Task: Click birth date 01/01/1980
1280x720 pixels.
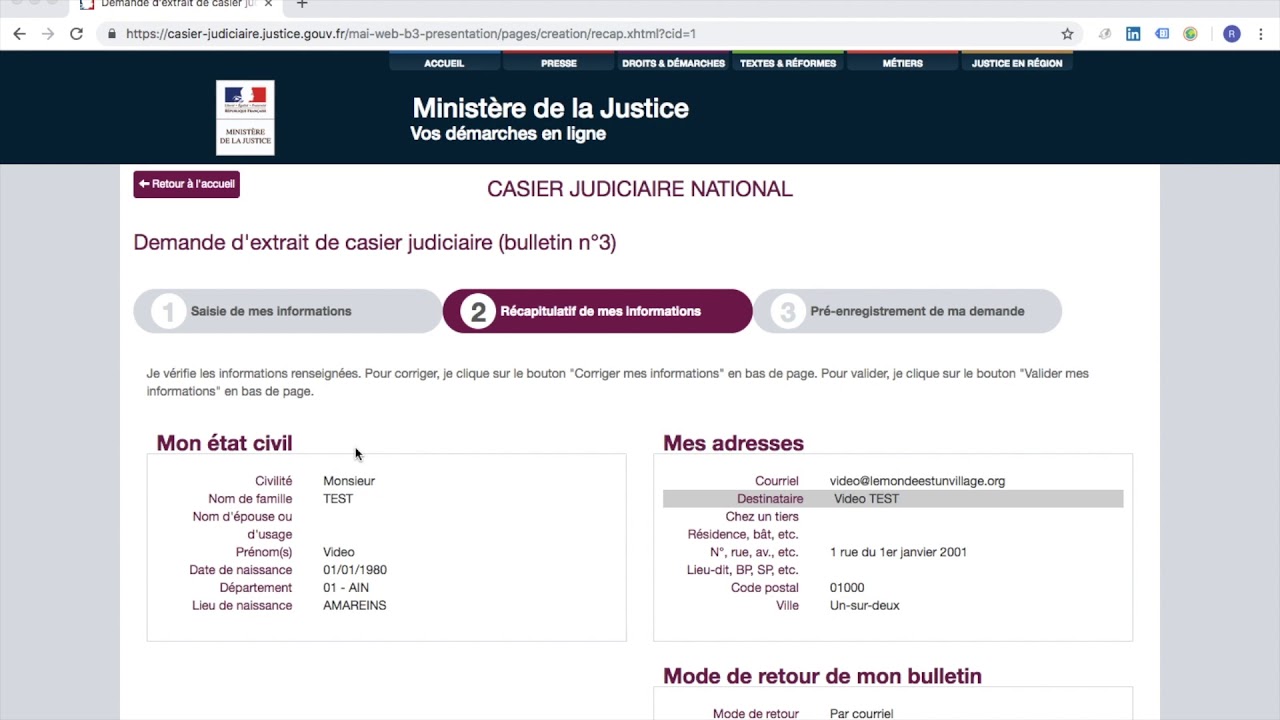Action: pos(355,570)
